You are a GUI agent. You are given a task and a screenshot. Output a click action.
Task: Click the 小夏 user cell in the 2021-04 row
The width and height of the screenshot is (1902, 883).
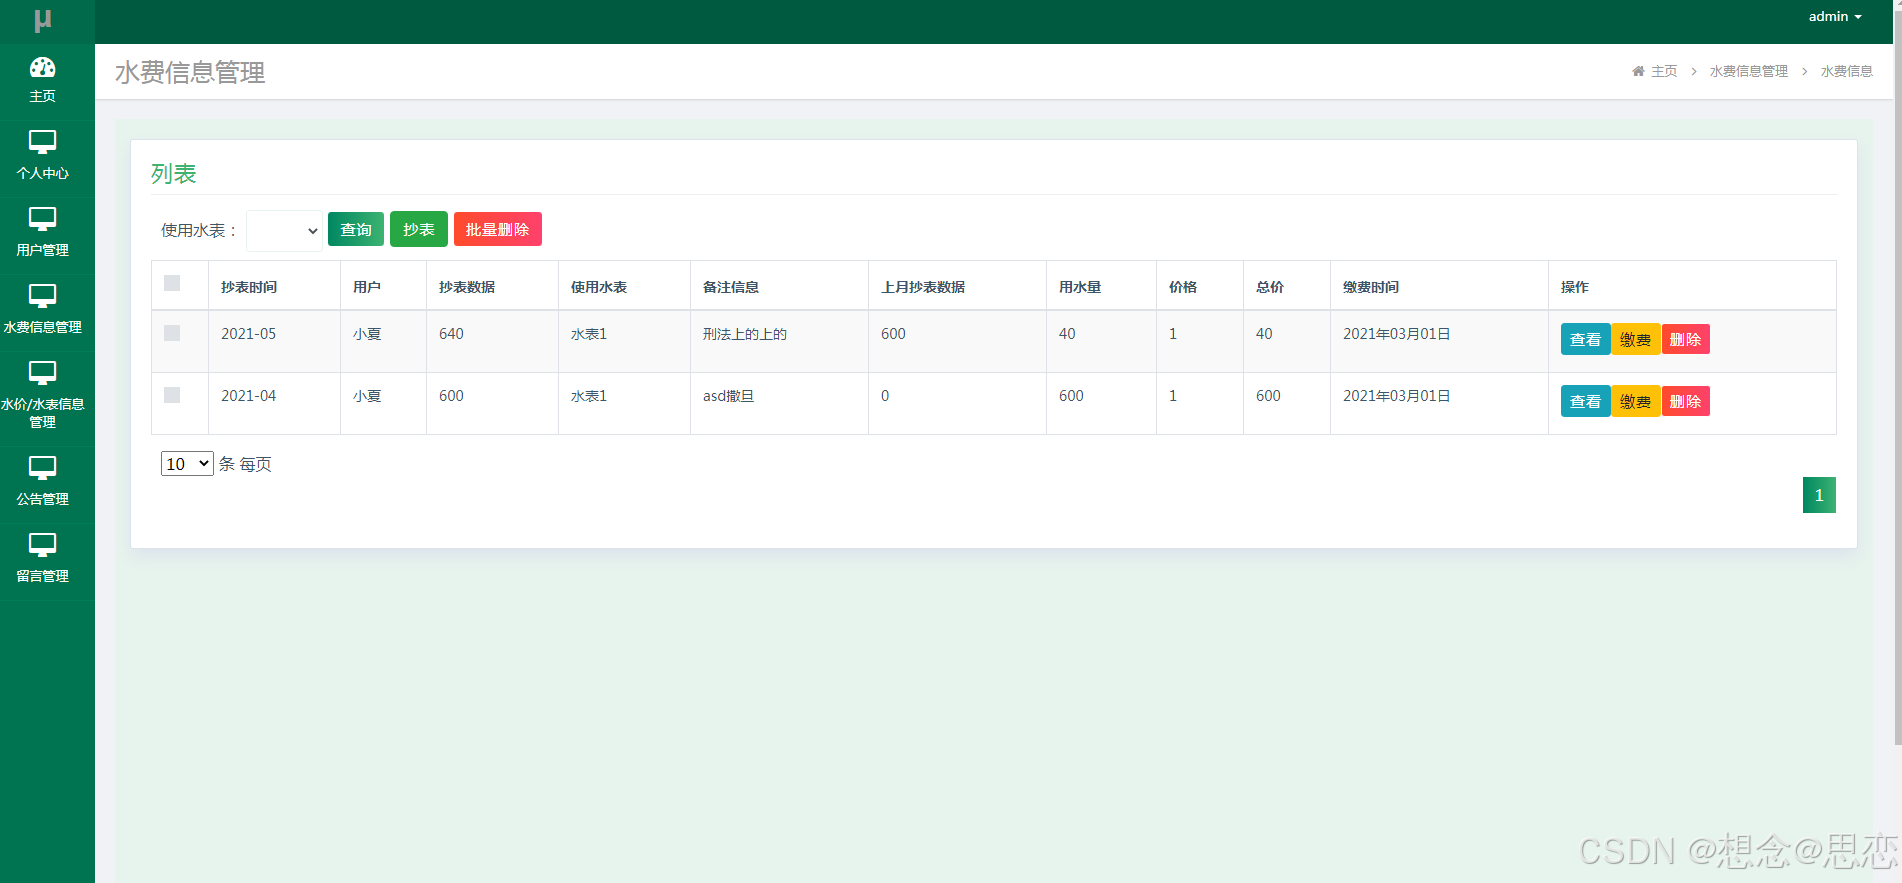pos(367,396)
